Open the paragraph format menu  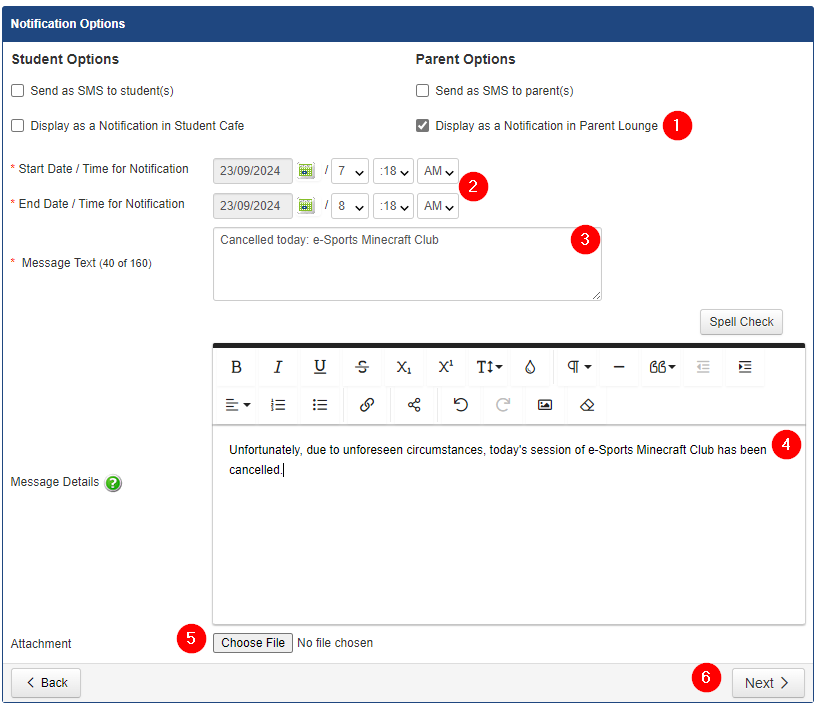(x=579, y=367)
